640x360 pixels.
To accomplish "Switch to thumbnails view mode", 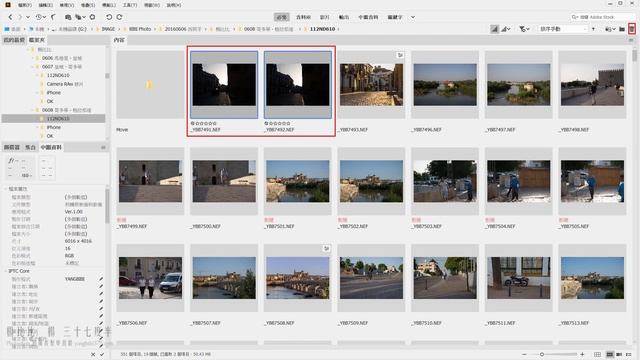I will pos(609,354).
